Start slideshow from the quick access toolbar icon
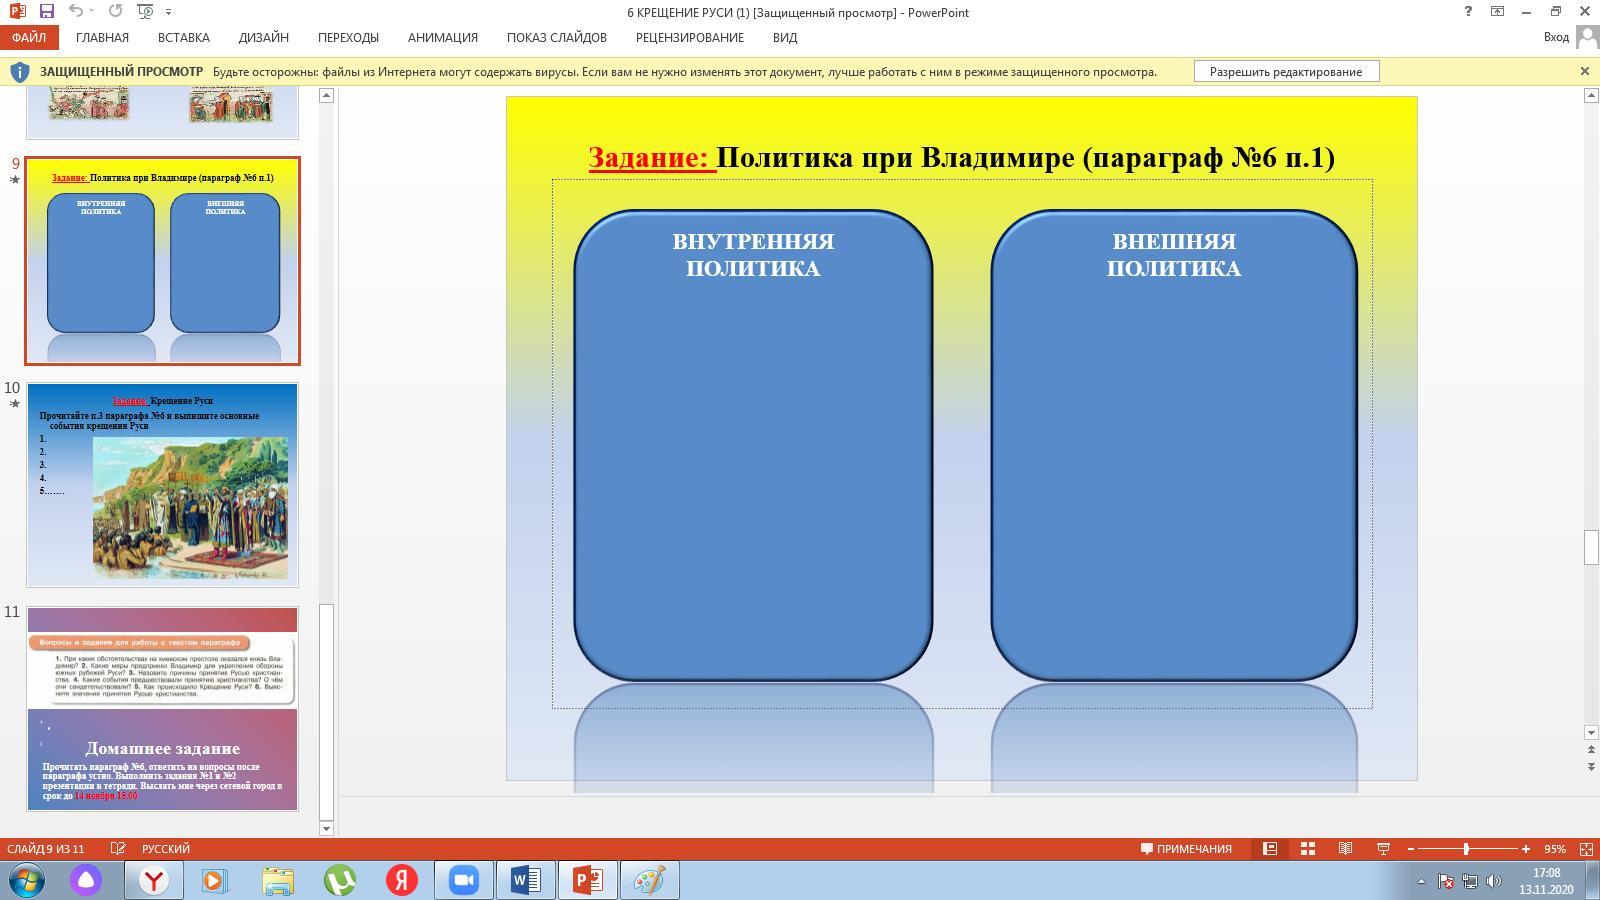 point(146,12)
